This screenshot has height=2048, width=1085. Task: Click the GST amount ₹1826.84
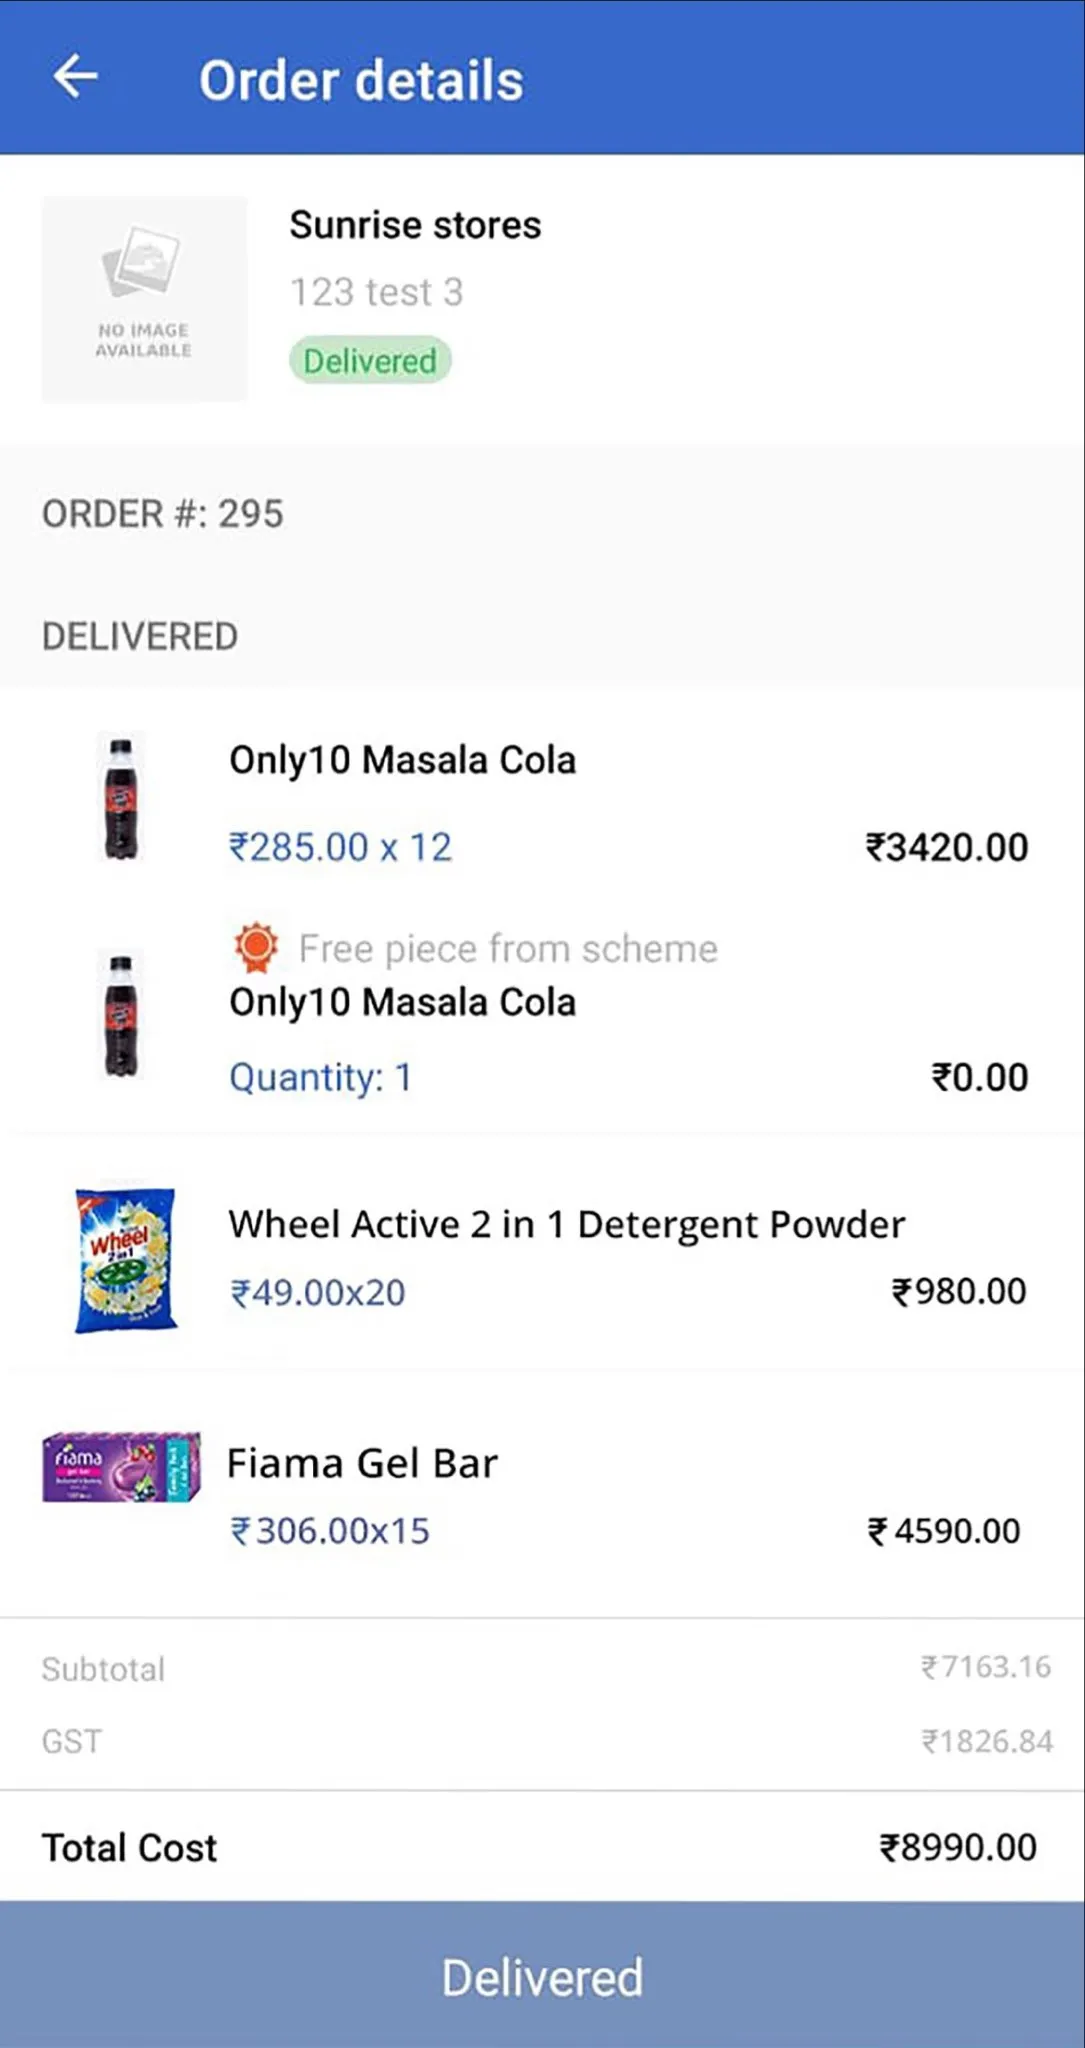coord(987,1741)
